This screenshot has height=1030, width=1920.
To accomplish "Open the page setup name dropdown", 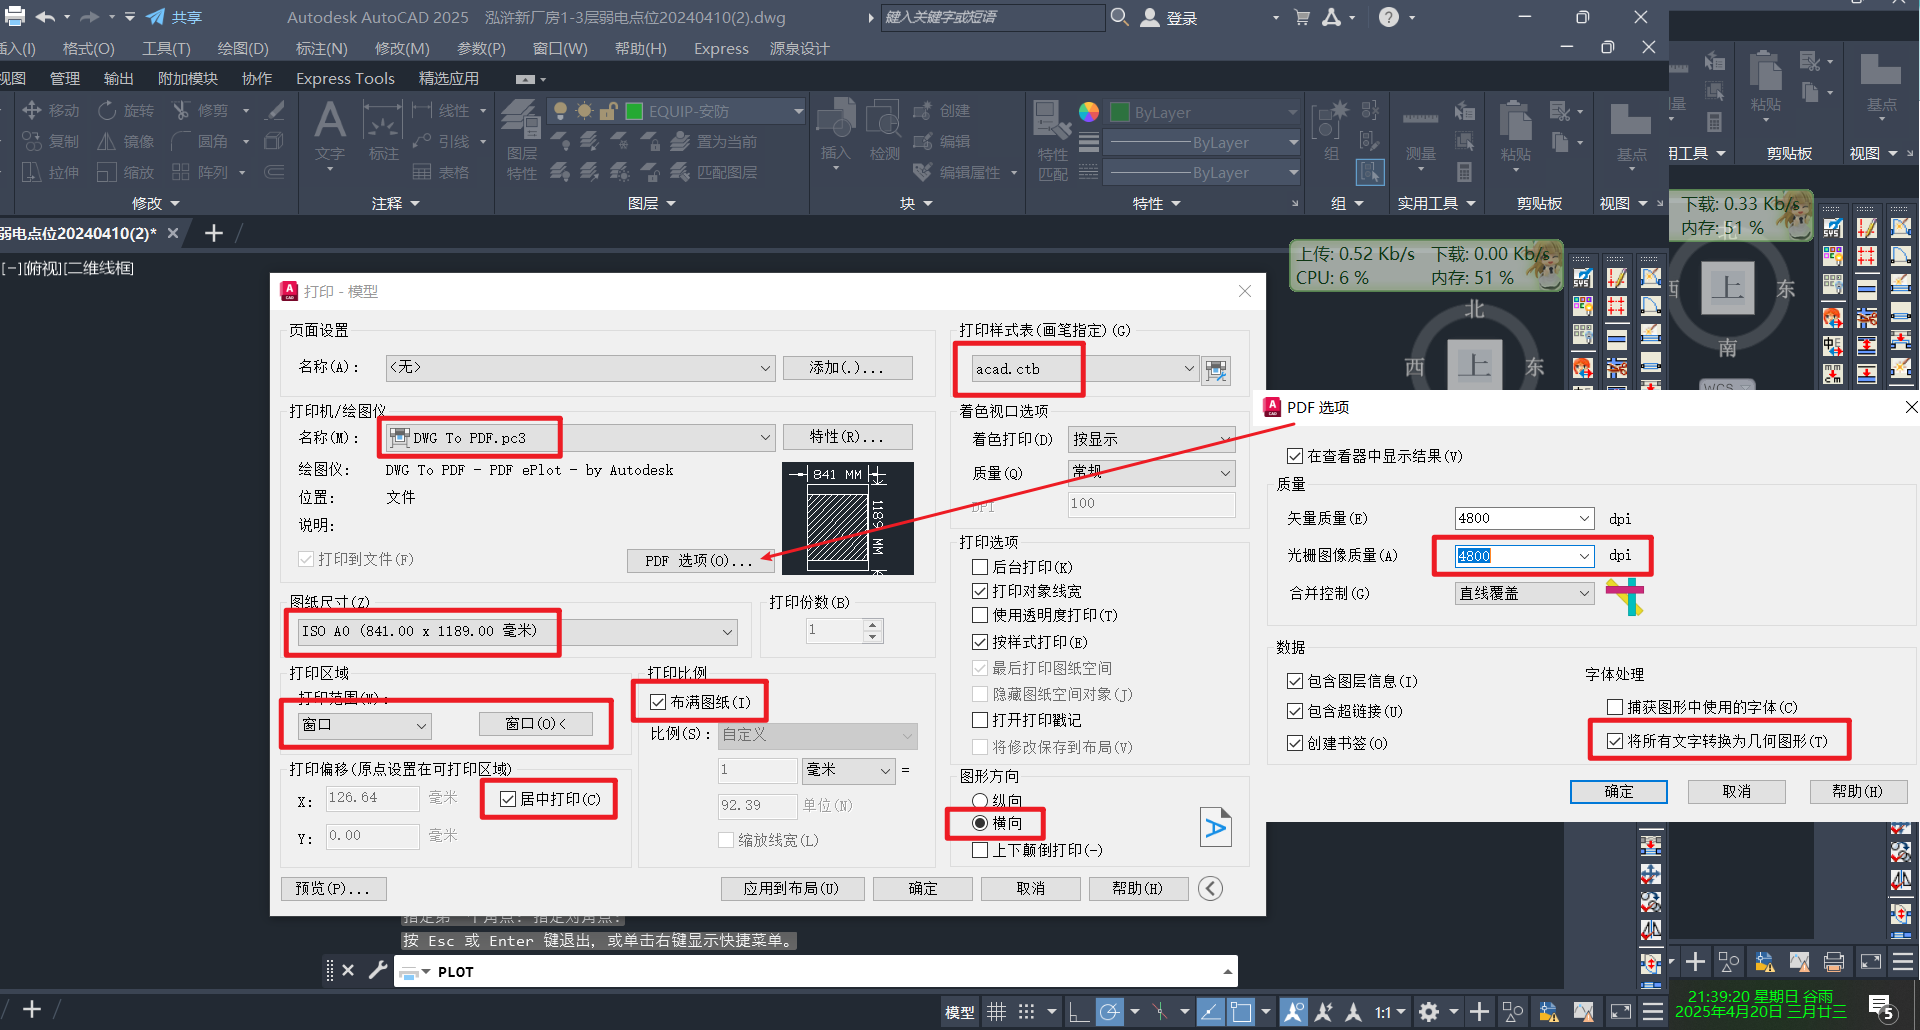I will pyautogui.click(x=580, y=368).
